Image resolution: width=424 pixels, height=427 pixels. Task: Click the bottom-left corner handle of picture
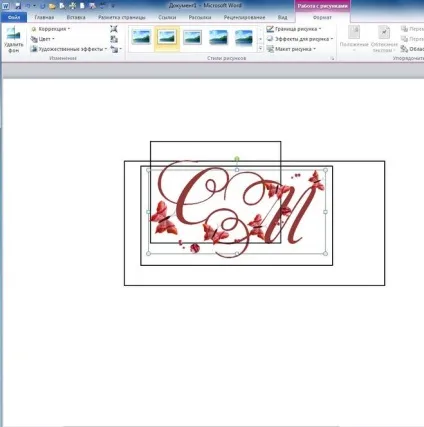click(x=149, y=253)
